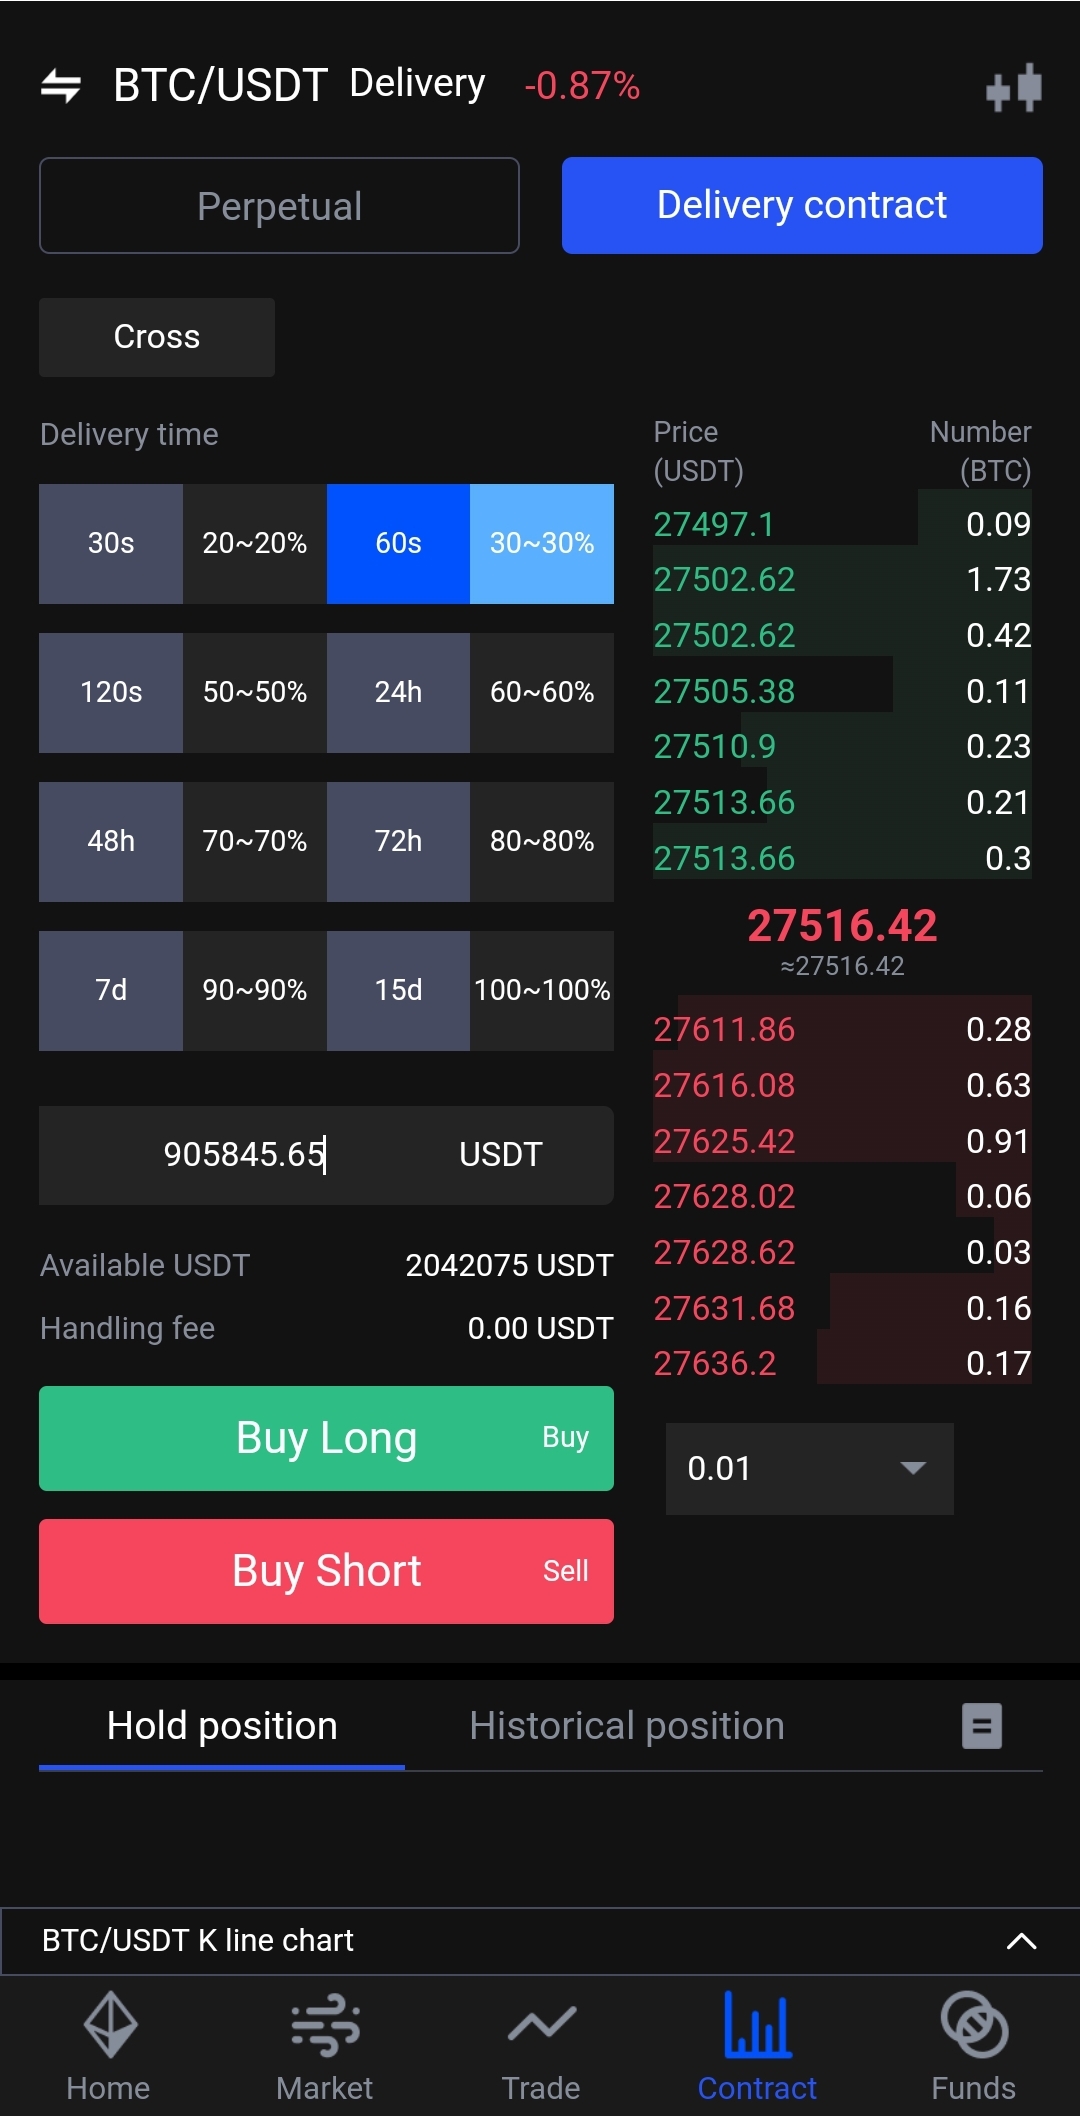
Task: Open the candlestick chart icon
Action: click(x=1013, y=88)
